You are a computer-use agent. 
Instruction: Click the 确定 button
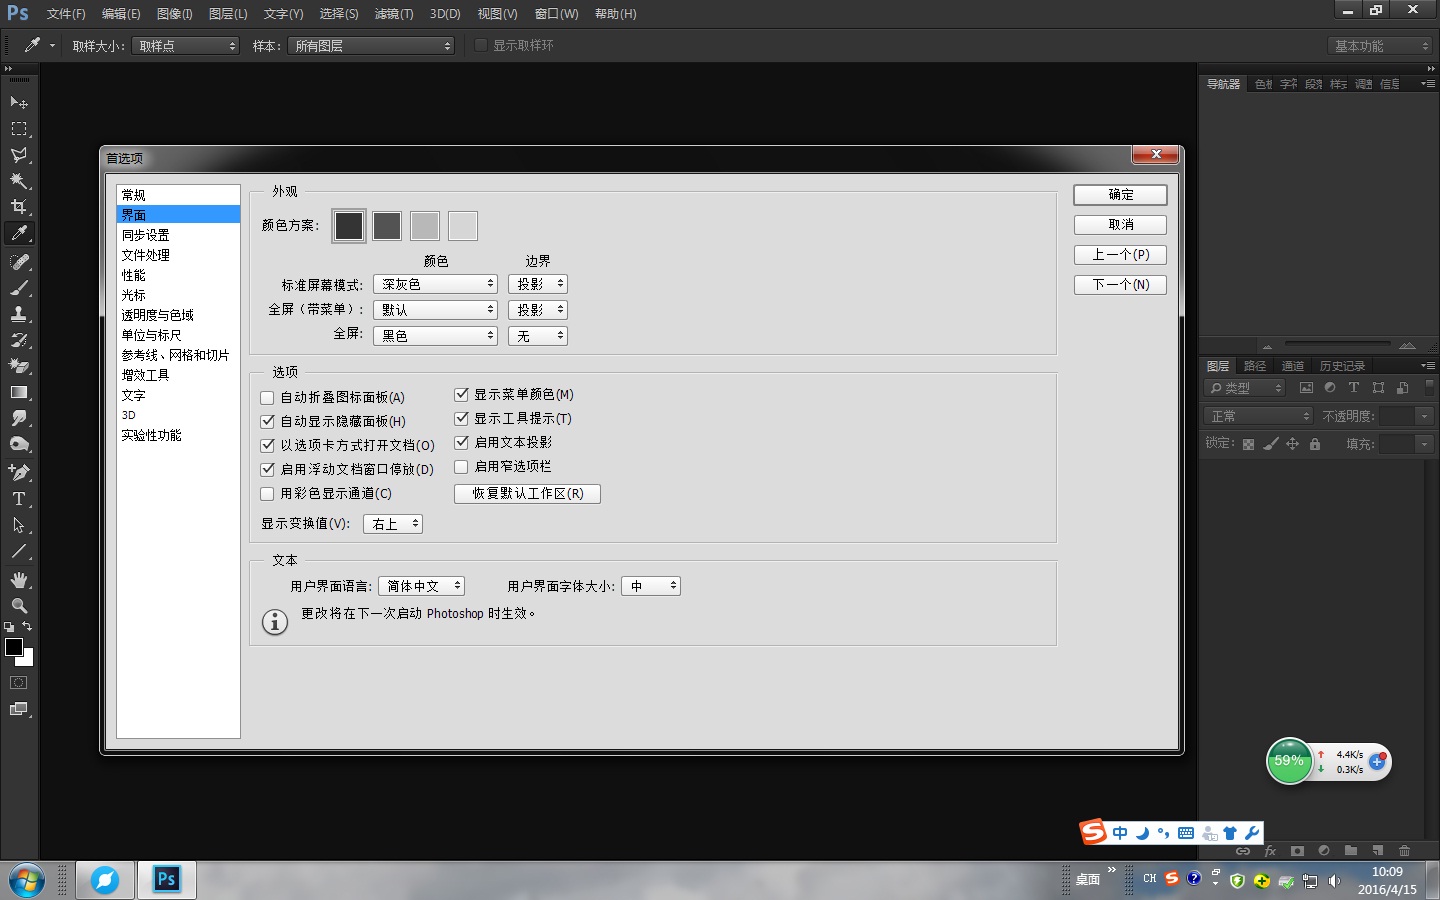[1120, 195]
